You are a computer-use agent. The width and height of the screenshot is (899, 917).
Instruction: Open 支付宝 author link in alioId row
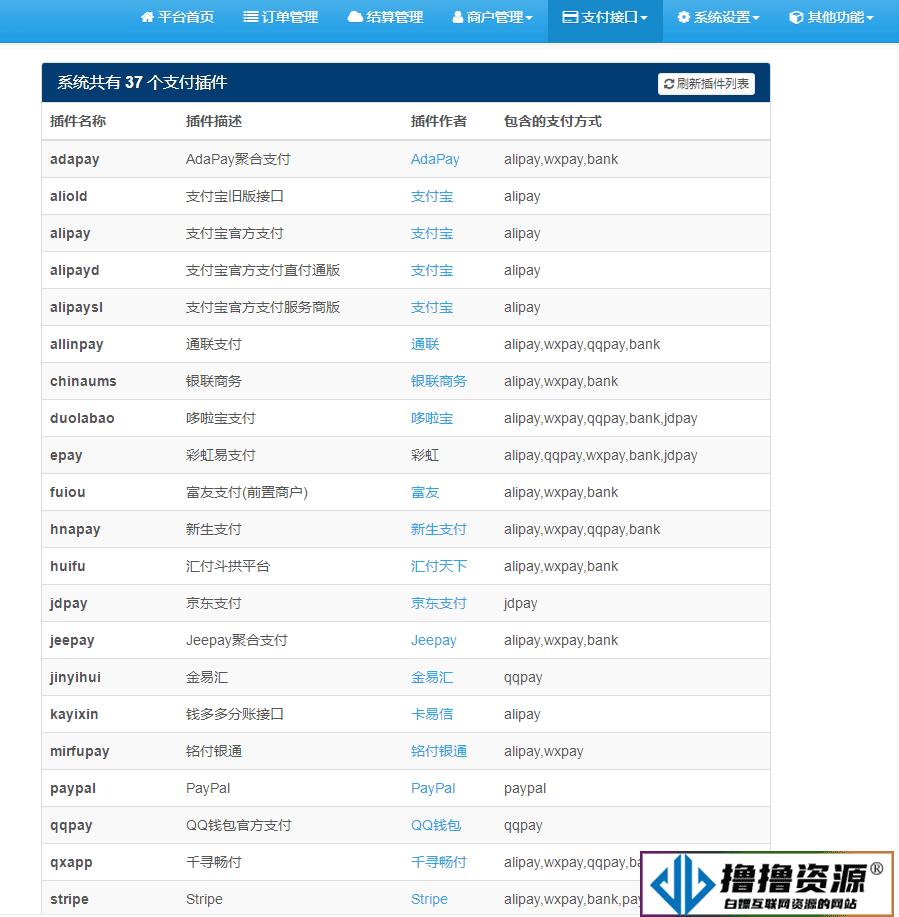432,196
